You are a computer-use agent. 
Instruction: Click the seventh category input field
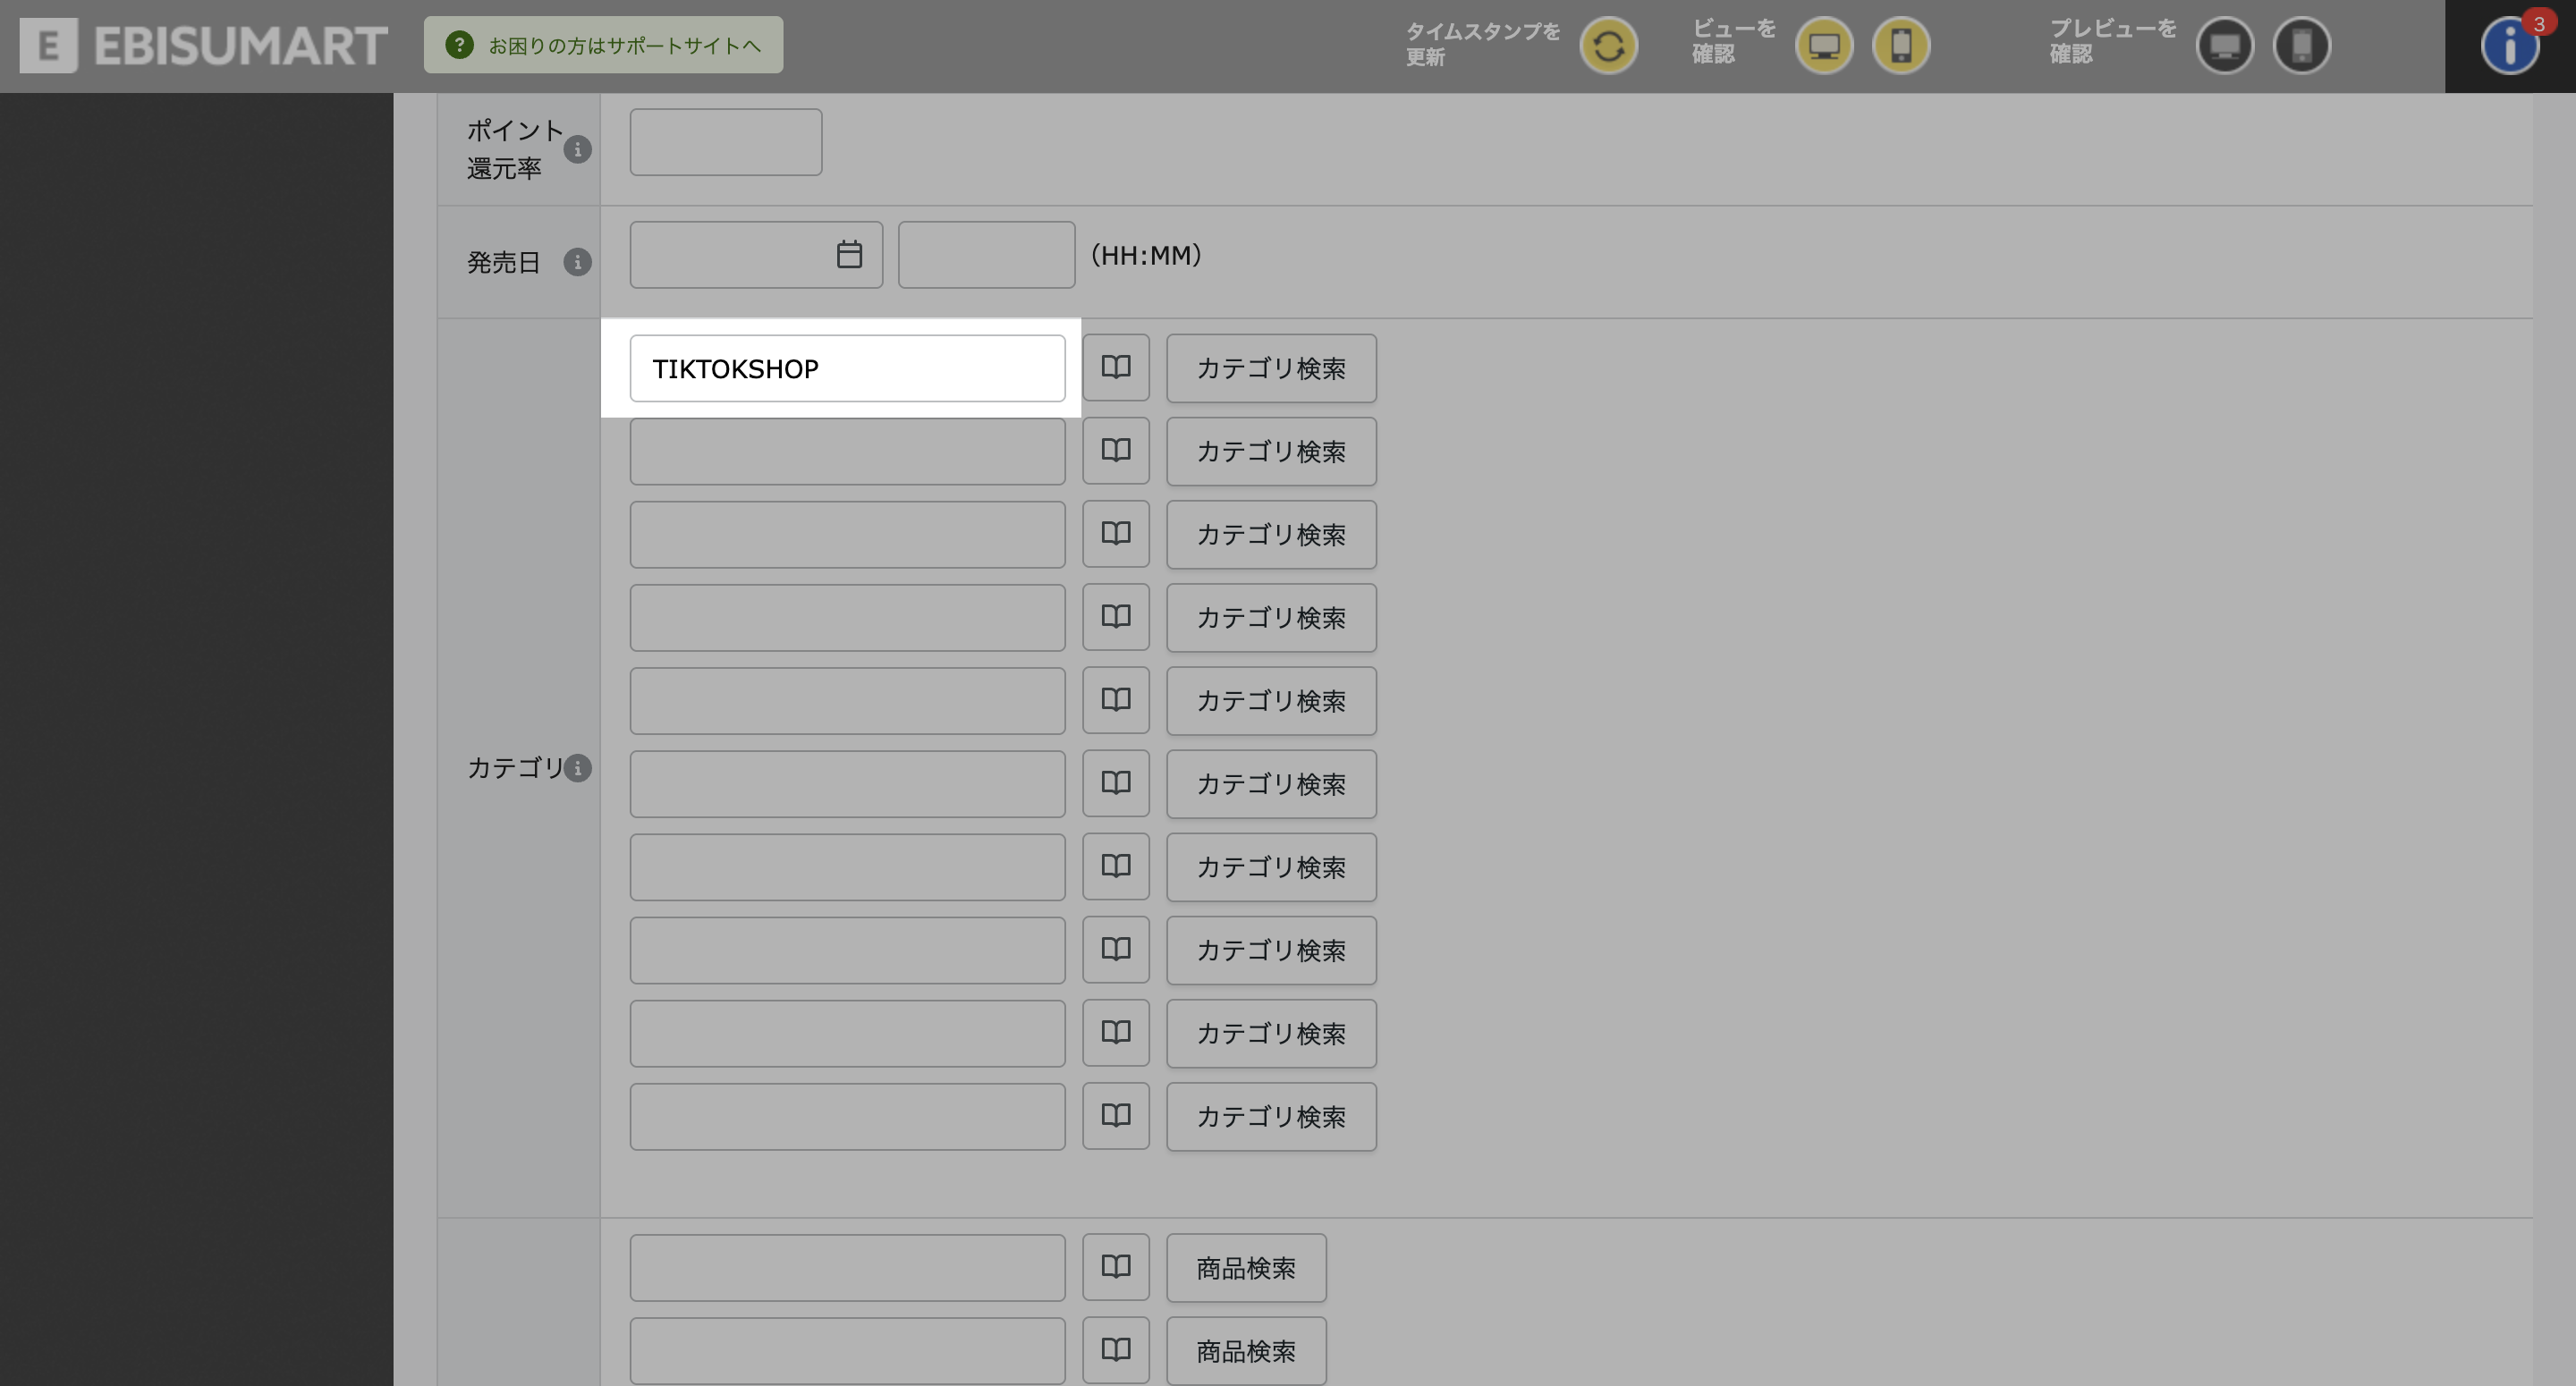pyautogui.click(x=847, y=866)
